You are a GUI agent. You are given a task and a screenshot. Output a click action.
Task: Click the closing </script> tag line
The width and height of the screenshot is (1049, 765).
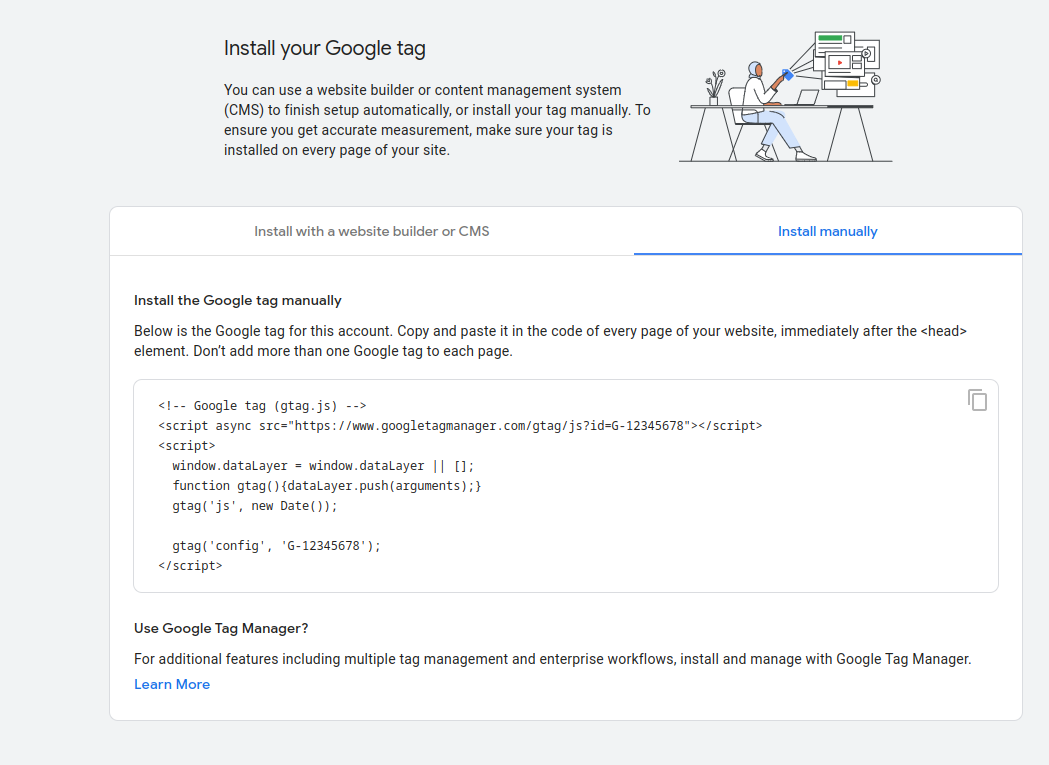pos(190,566)
